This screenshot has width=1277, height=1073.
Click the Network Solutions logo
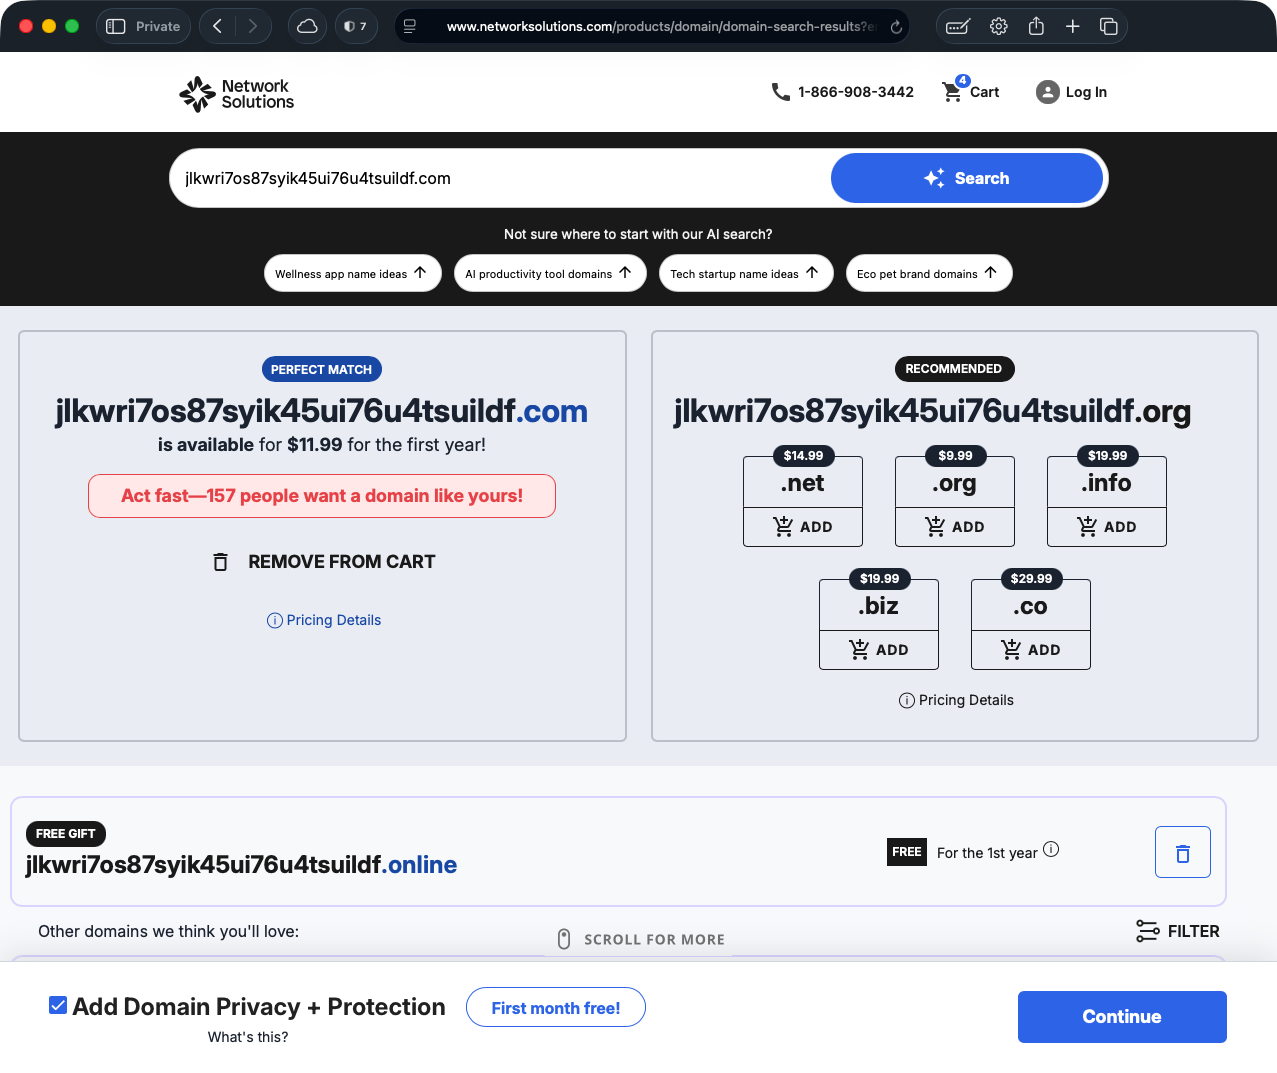237,94
